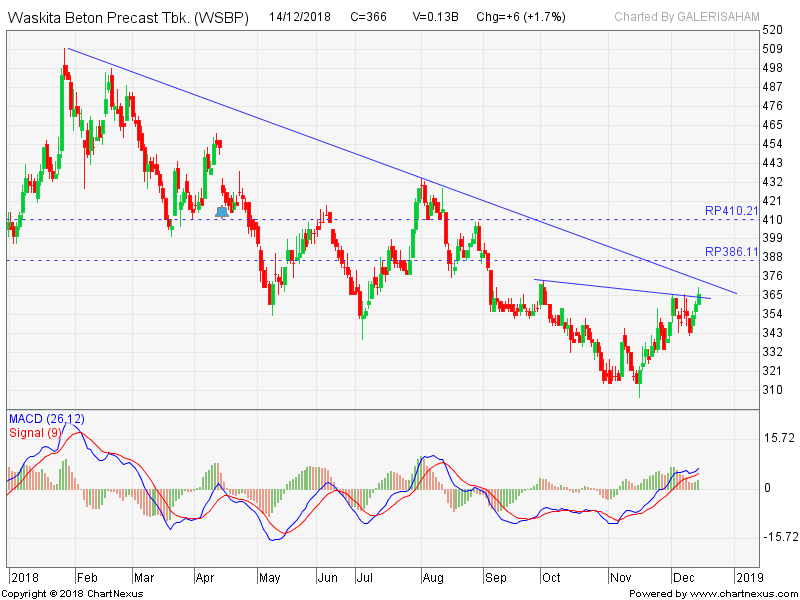This screenshot has width=800, height=600.
Task: Click the Mar month label
Action: [144, 578]
